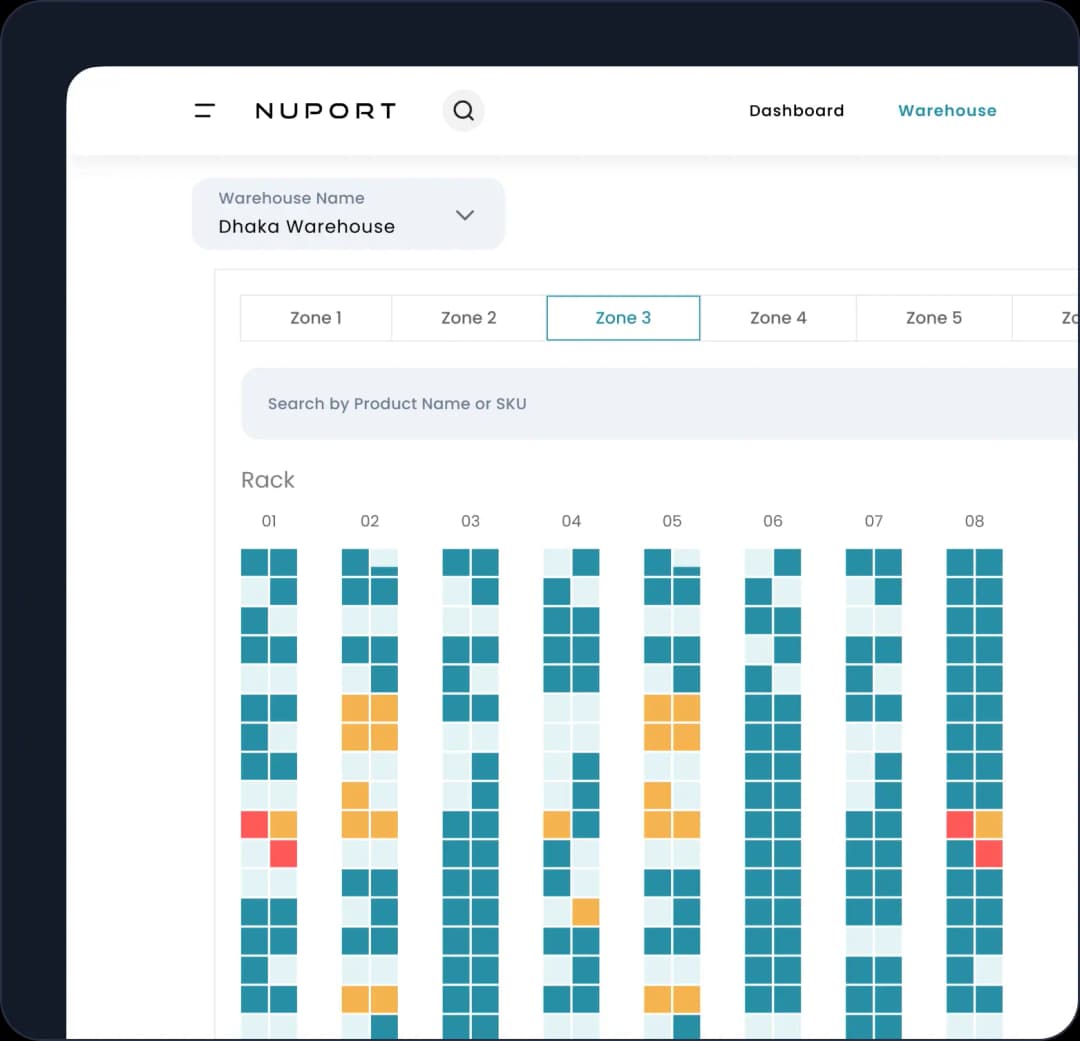Screen dimensions: 1080x1041
Task: Switch to Zone 4 tab
Action: pos(778,318)
